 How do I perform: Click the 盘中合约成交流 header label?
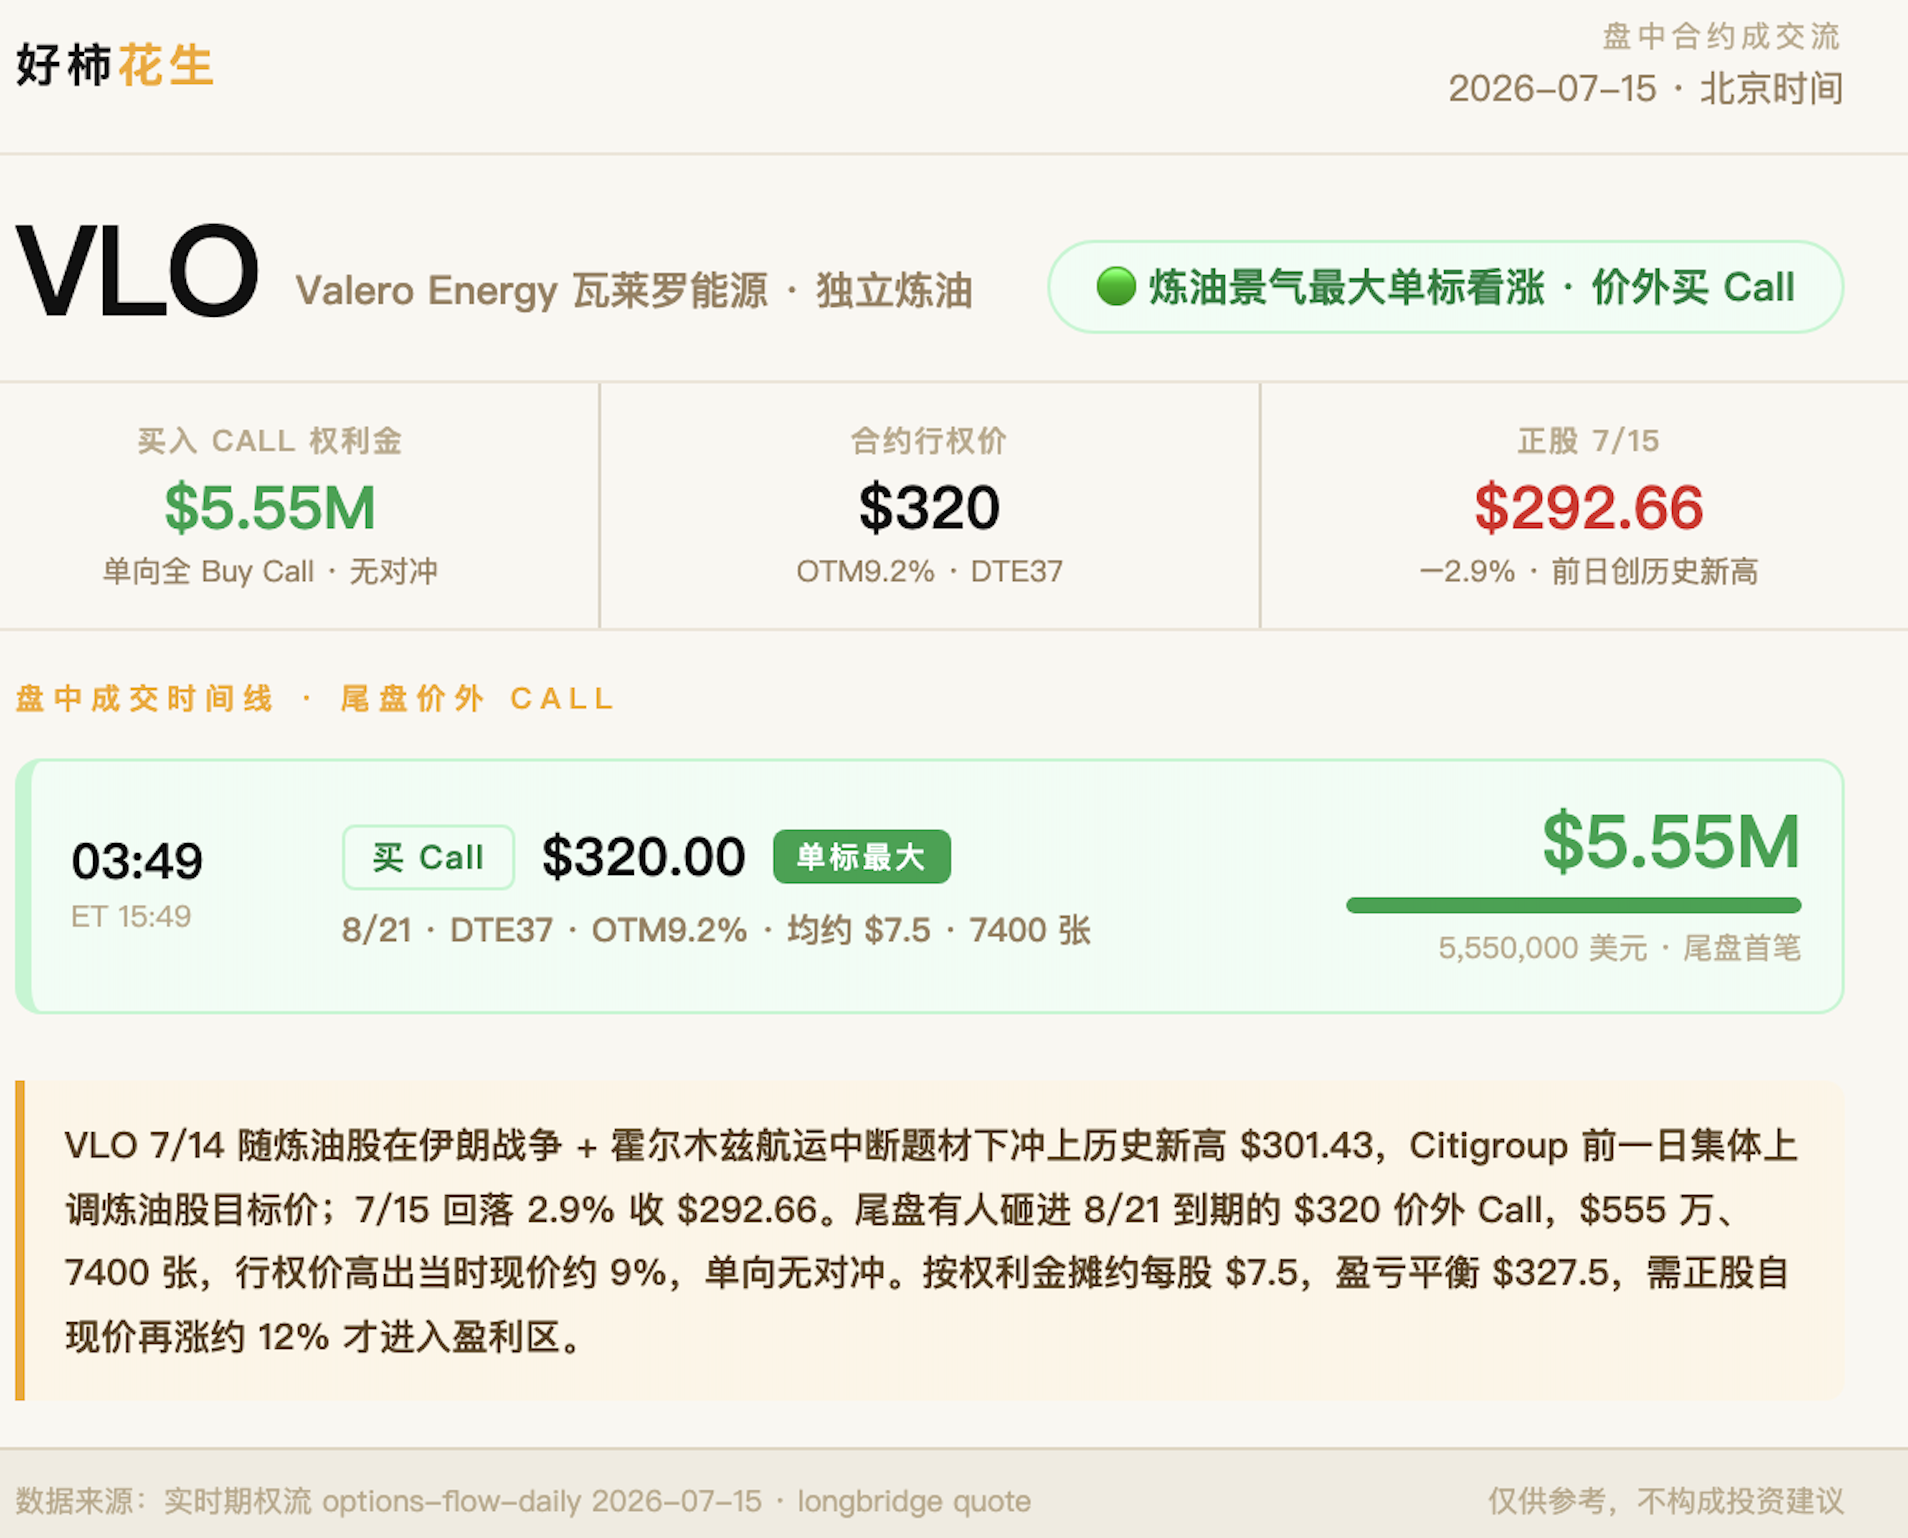1722,37
